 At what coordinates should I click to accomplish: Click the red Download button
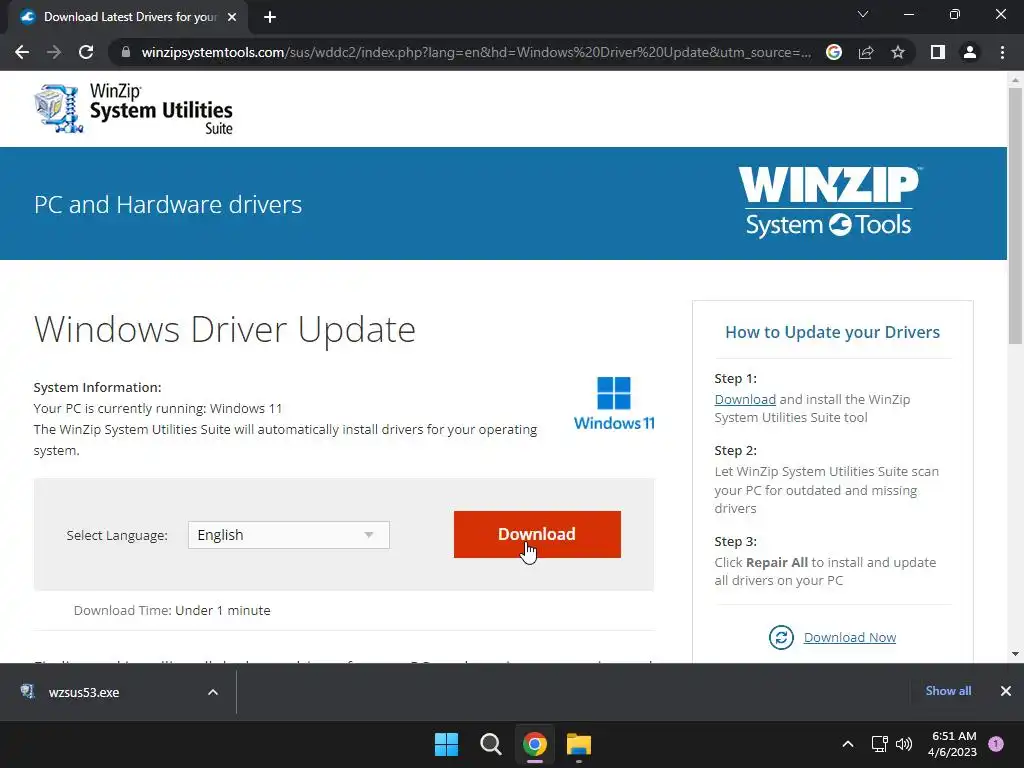(537, 534)
